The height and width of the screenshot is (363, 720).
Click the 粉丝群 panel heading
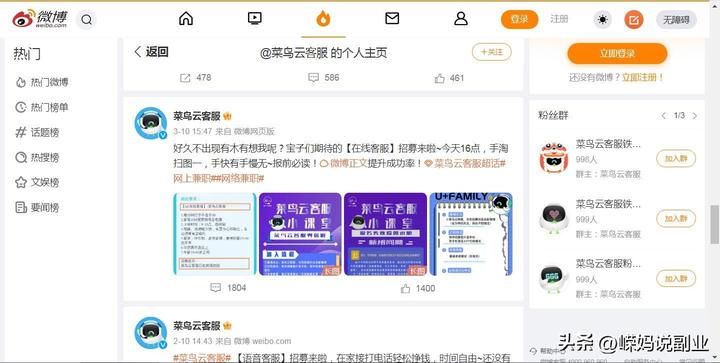(x=553, y=116)
